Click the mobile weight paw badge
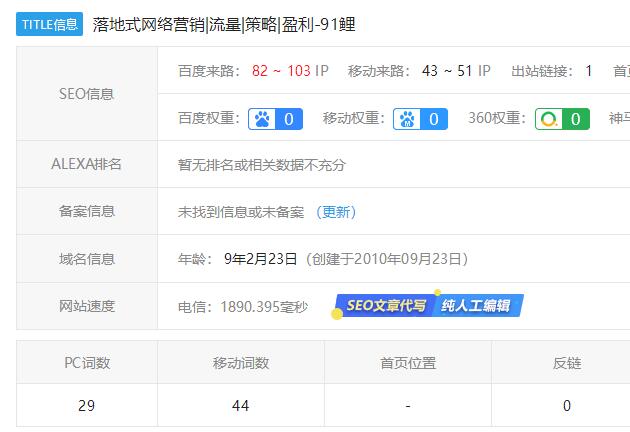630x432 pixels. pyautogui.click(x=420, y=119)
